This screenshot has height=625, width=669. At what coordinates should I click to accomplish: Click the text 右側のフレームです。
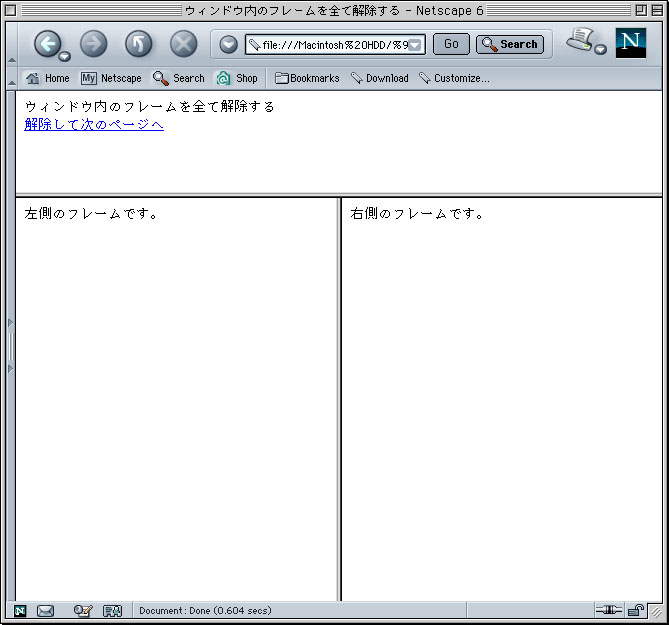tap(417, 213)
